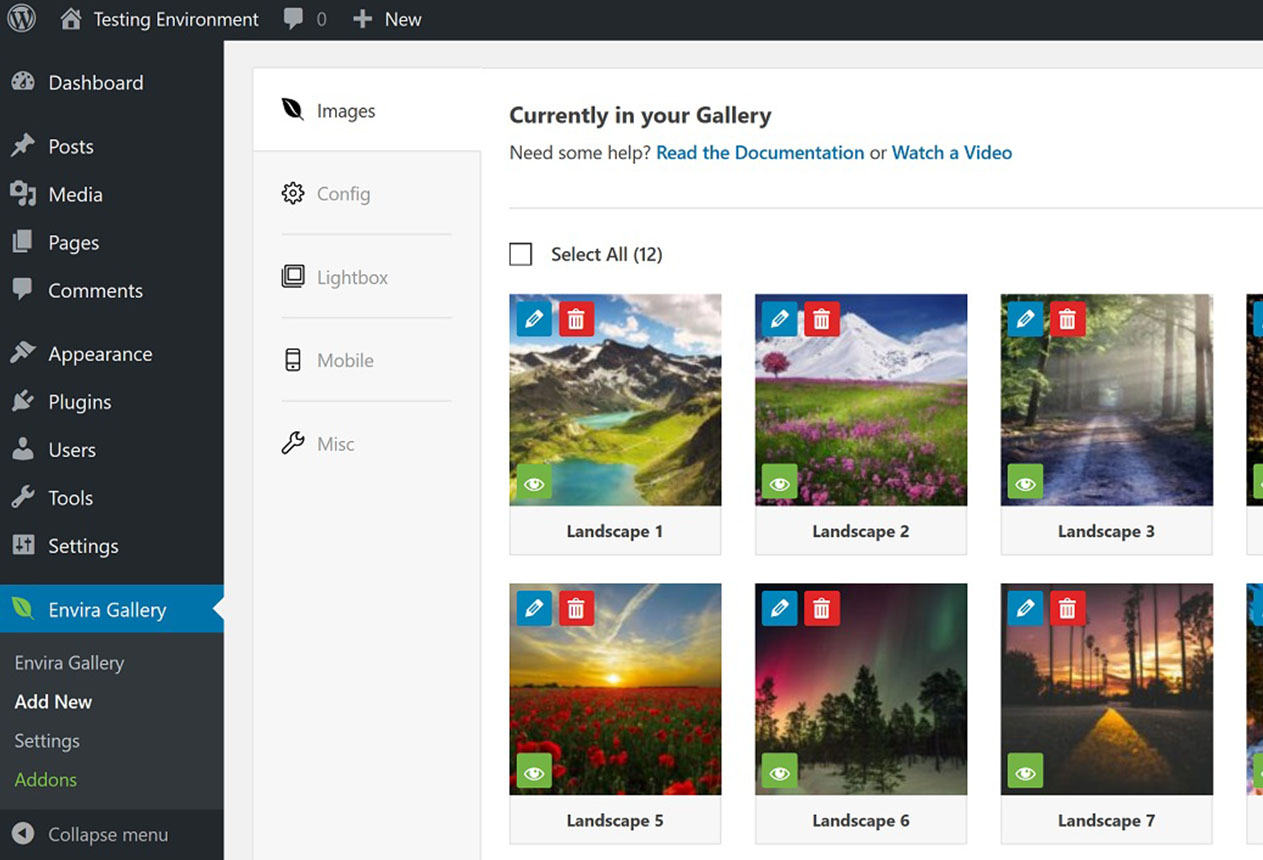Delete Landscape 2 using its trash icon
The height and width of the screenshot is (860, 1263).
point(821,319)
